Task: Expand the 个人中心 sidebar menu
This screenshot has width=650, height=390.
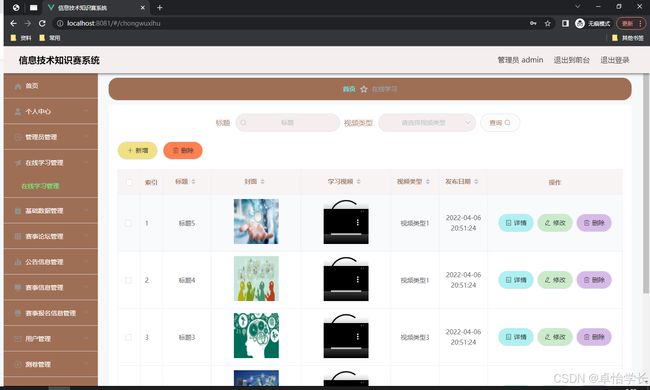Action: [51, 111]
